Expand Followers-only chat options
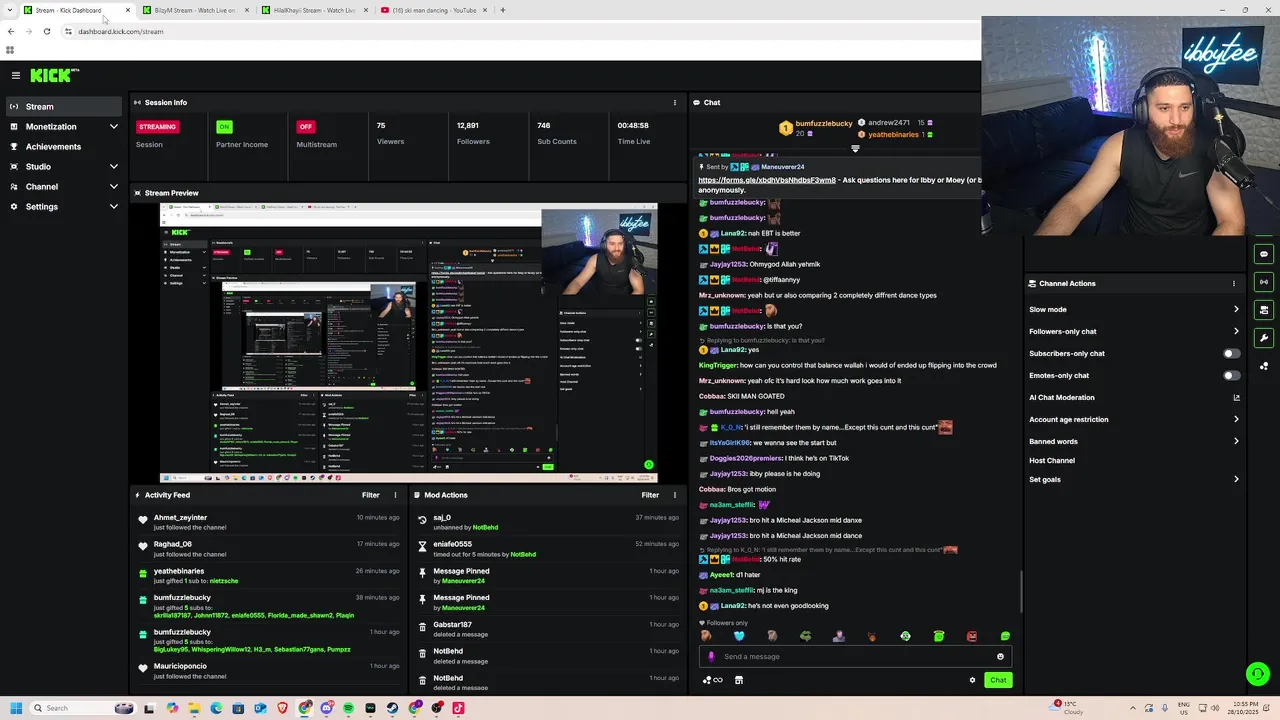 pyautogui.click(x=1236, y=331)
